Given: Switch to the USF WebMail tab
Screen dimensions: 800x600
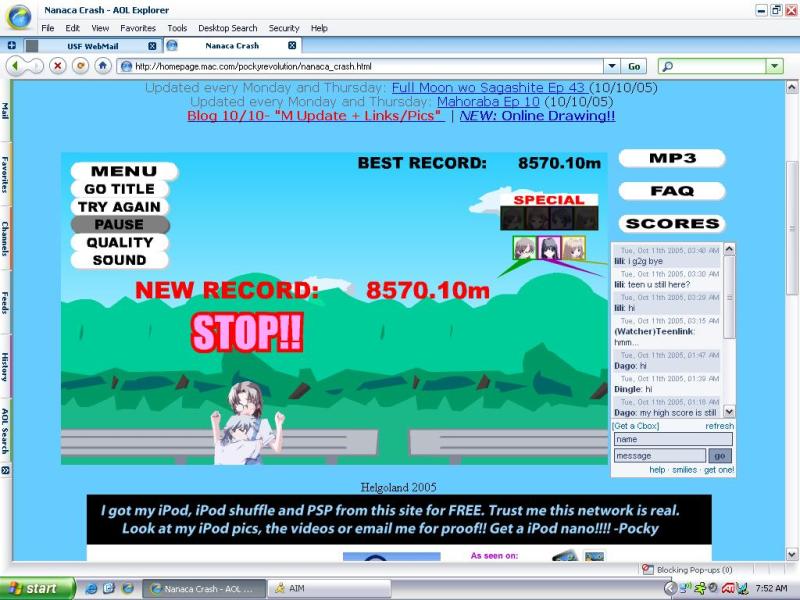Looking at the screenshot, I should coord(92,46).
